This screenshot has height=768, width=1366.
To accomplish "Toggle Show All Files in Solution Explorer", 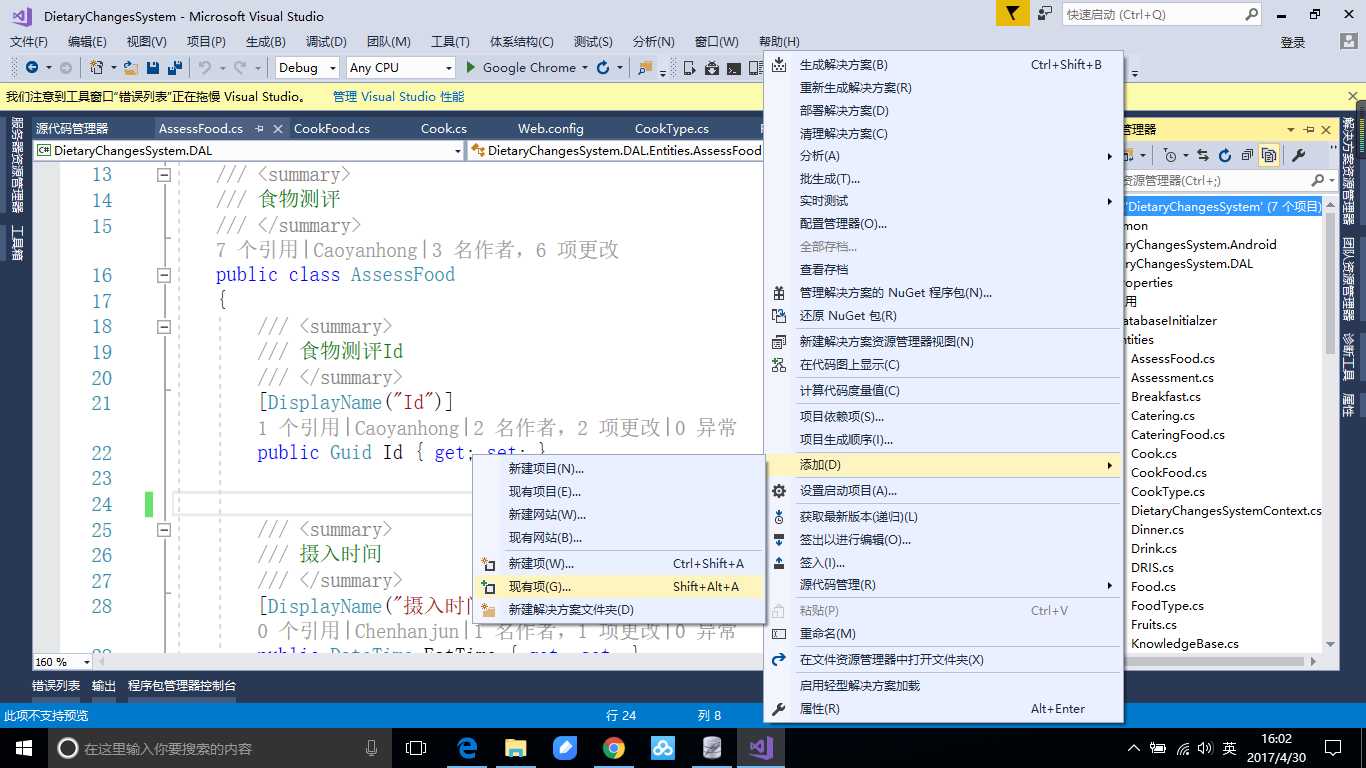I will tap(1269, 155).
